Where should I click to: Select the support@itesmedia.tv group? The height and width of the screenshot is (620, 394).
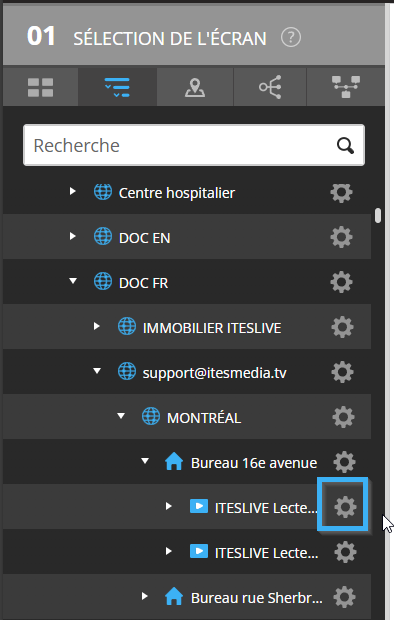(x=214, y=373)
